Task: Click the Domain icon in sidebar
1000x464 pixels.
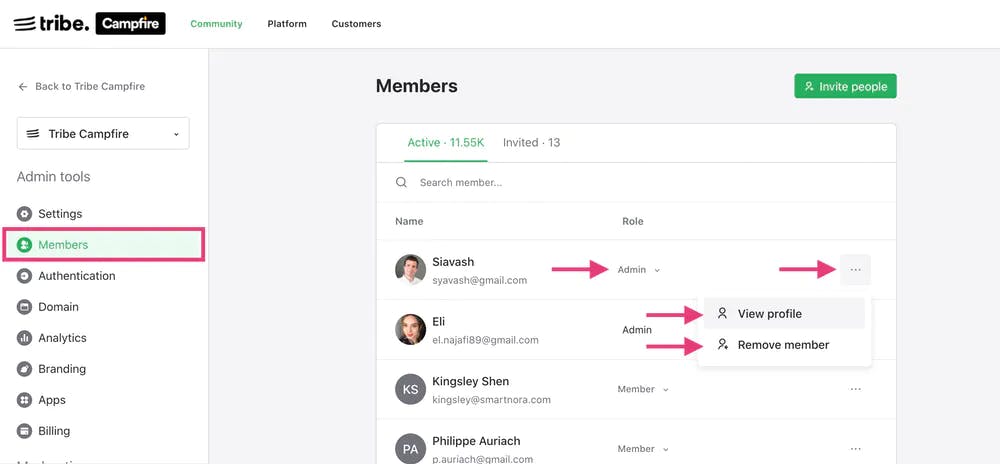Action: coord(25,307)
